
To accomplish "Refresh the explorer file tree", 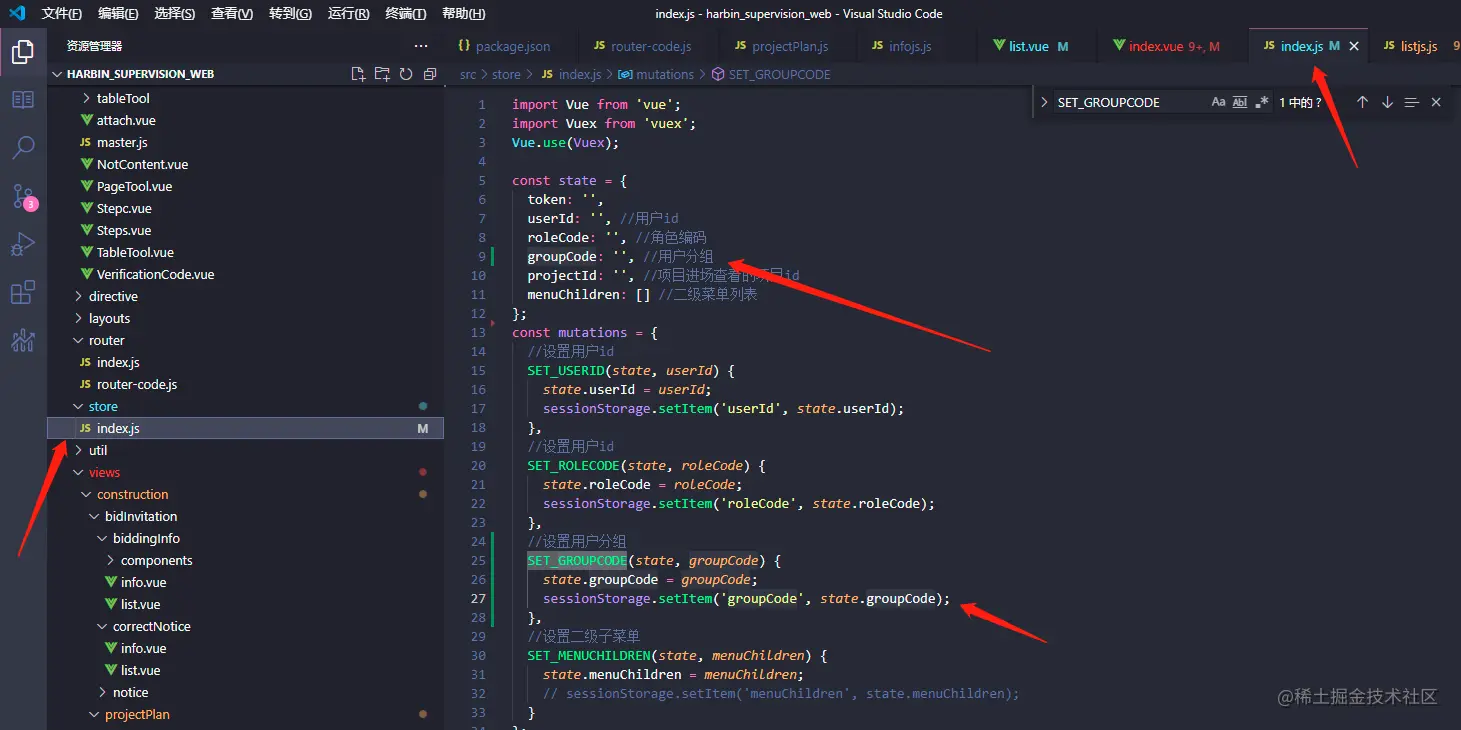I will (x=406, y=74).
